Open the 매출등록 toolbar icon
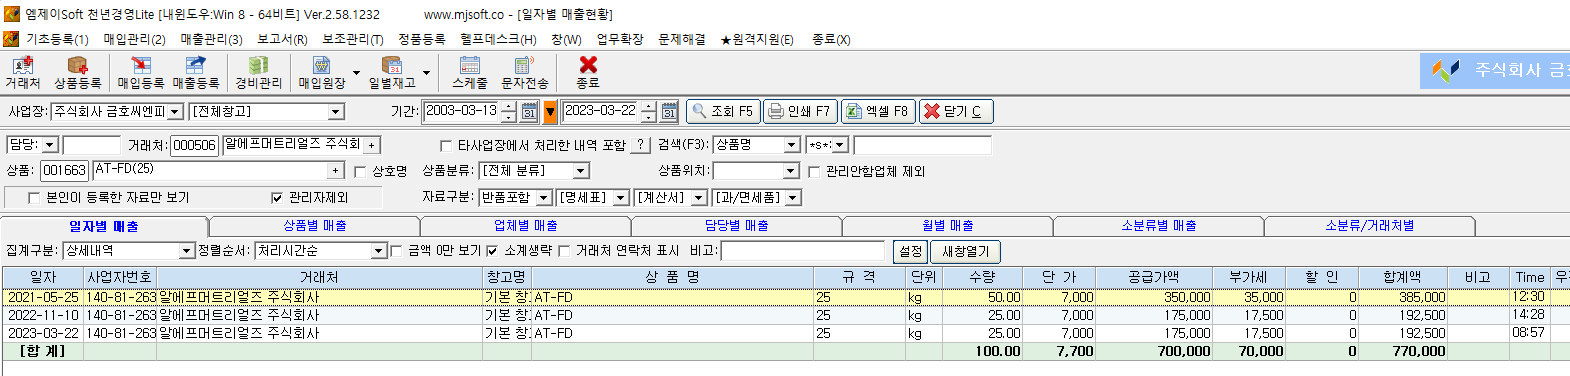Image resolution: width=1570 pixels, height=376 pixels. click(x=195, y=72)
